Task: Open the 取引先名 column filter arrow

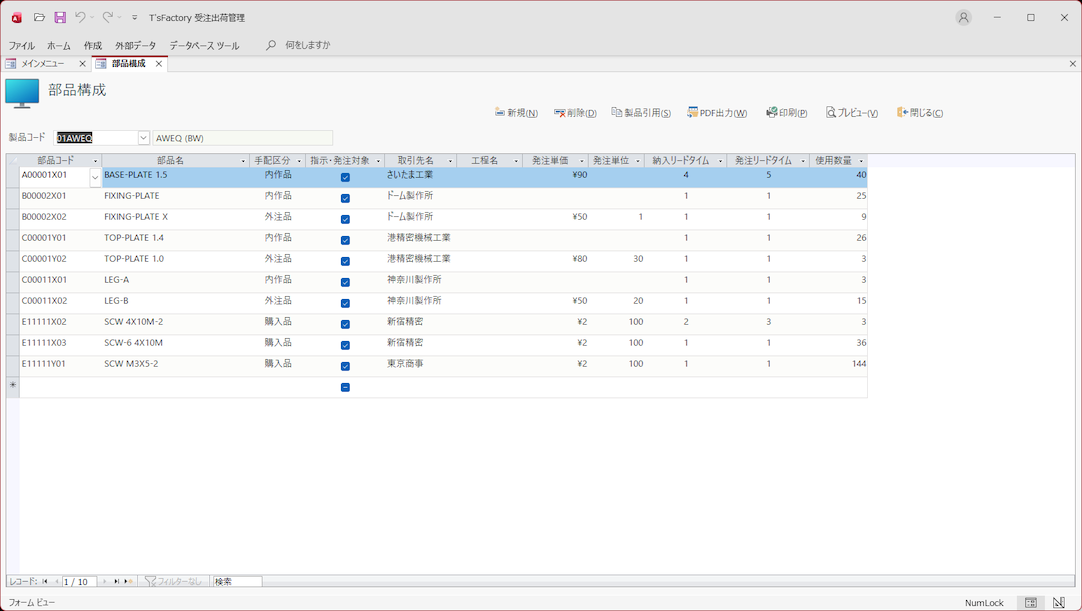Action: [x=450, y=161]
